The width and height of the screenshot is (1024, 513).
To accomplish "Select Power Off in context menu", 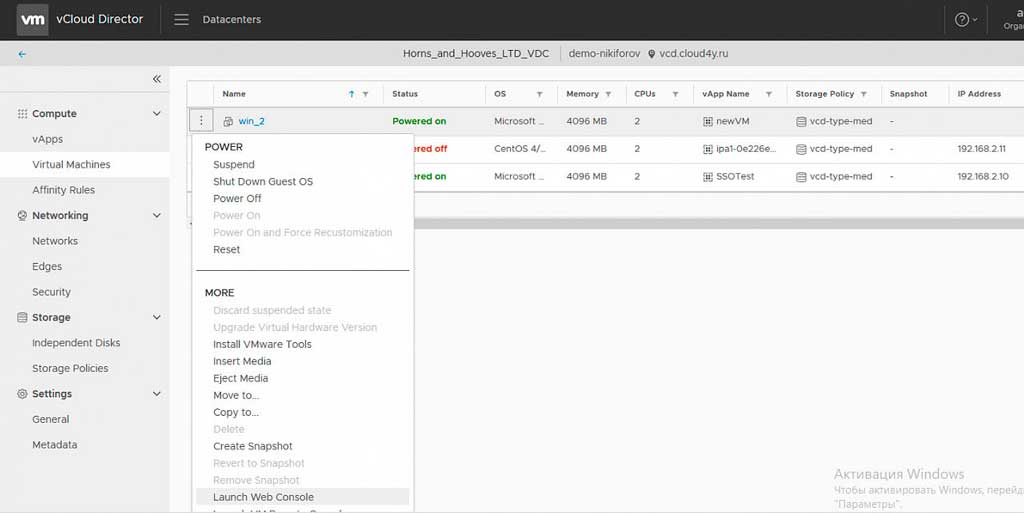I will coord(237,198).
